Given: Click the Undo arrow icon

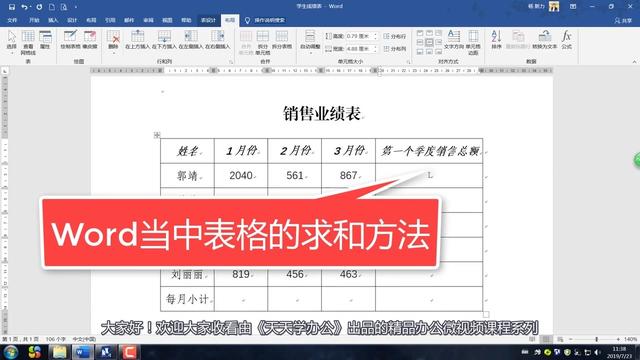Looking at the screenshot, I should [x=24, y=7].
